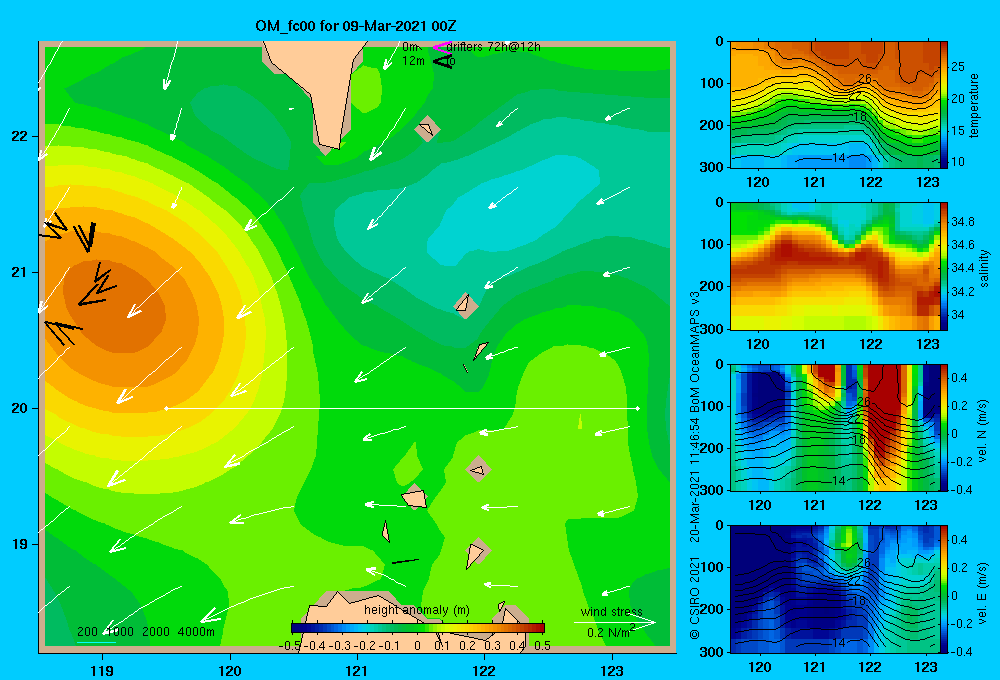1000x680 pixels.
Task: Click the main map latitude label 19
Action: (20, 544)
